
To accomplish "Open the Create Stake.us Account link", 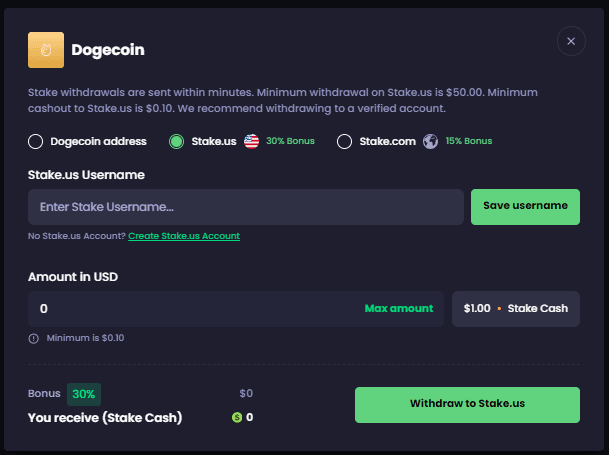I will [184, 236].
